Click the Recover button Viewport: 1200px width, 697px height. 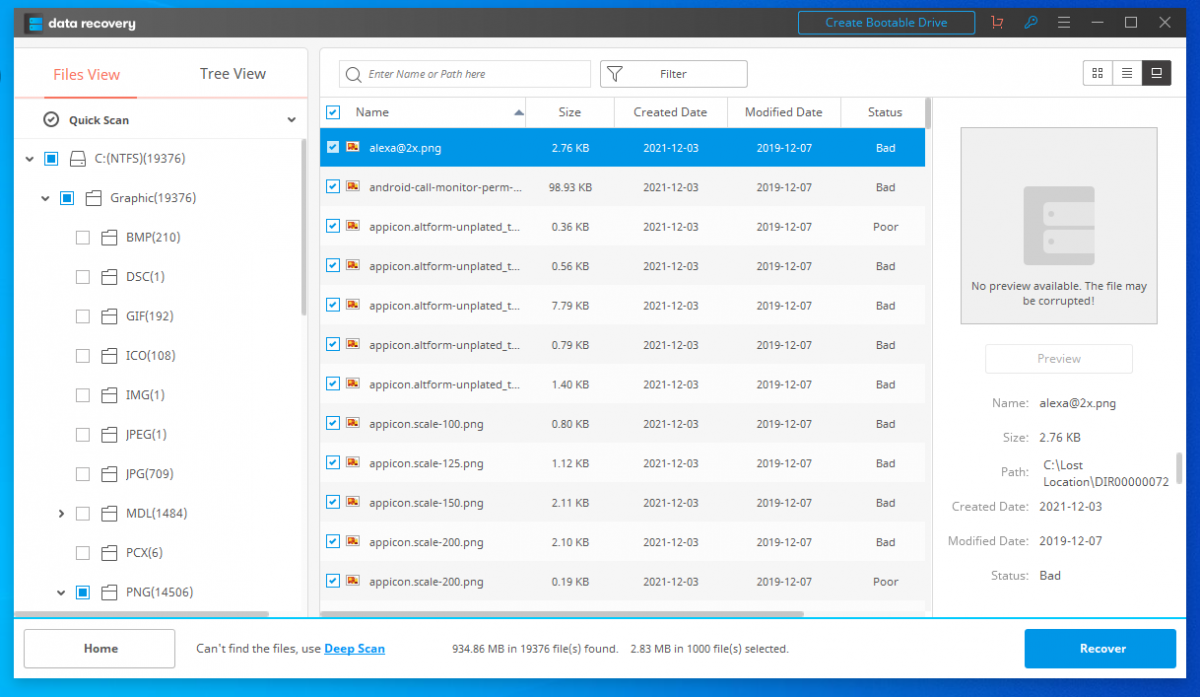point(1100,648)
